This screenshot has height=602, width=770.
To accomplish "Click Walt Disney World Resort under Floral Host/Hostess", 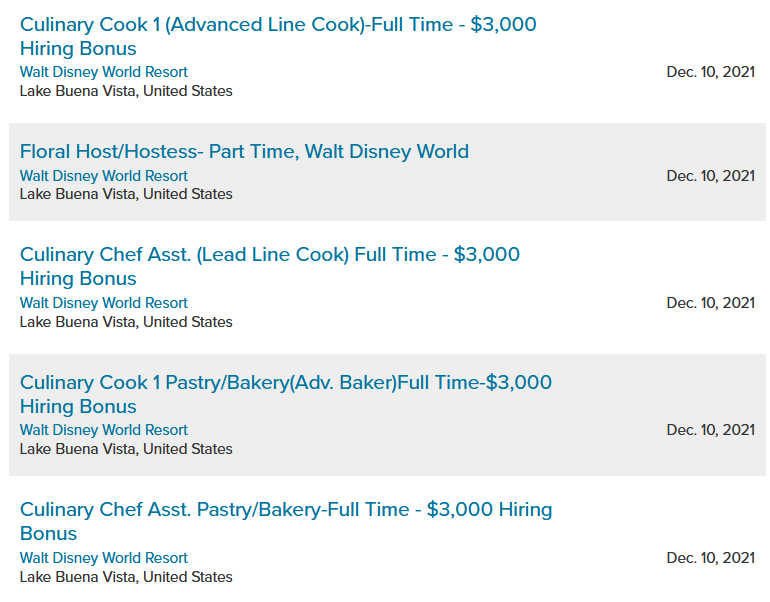I will coord(104,176).
